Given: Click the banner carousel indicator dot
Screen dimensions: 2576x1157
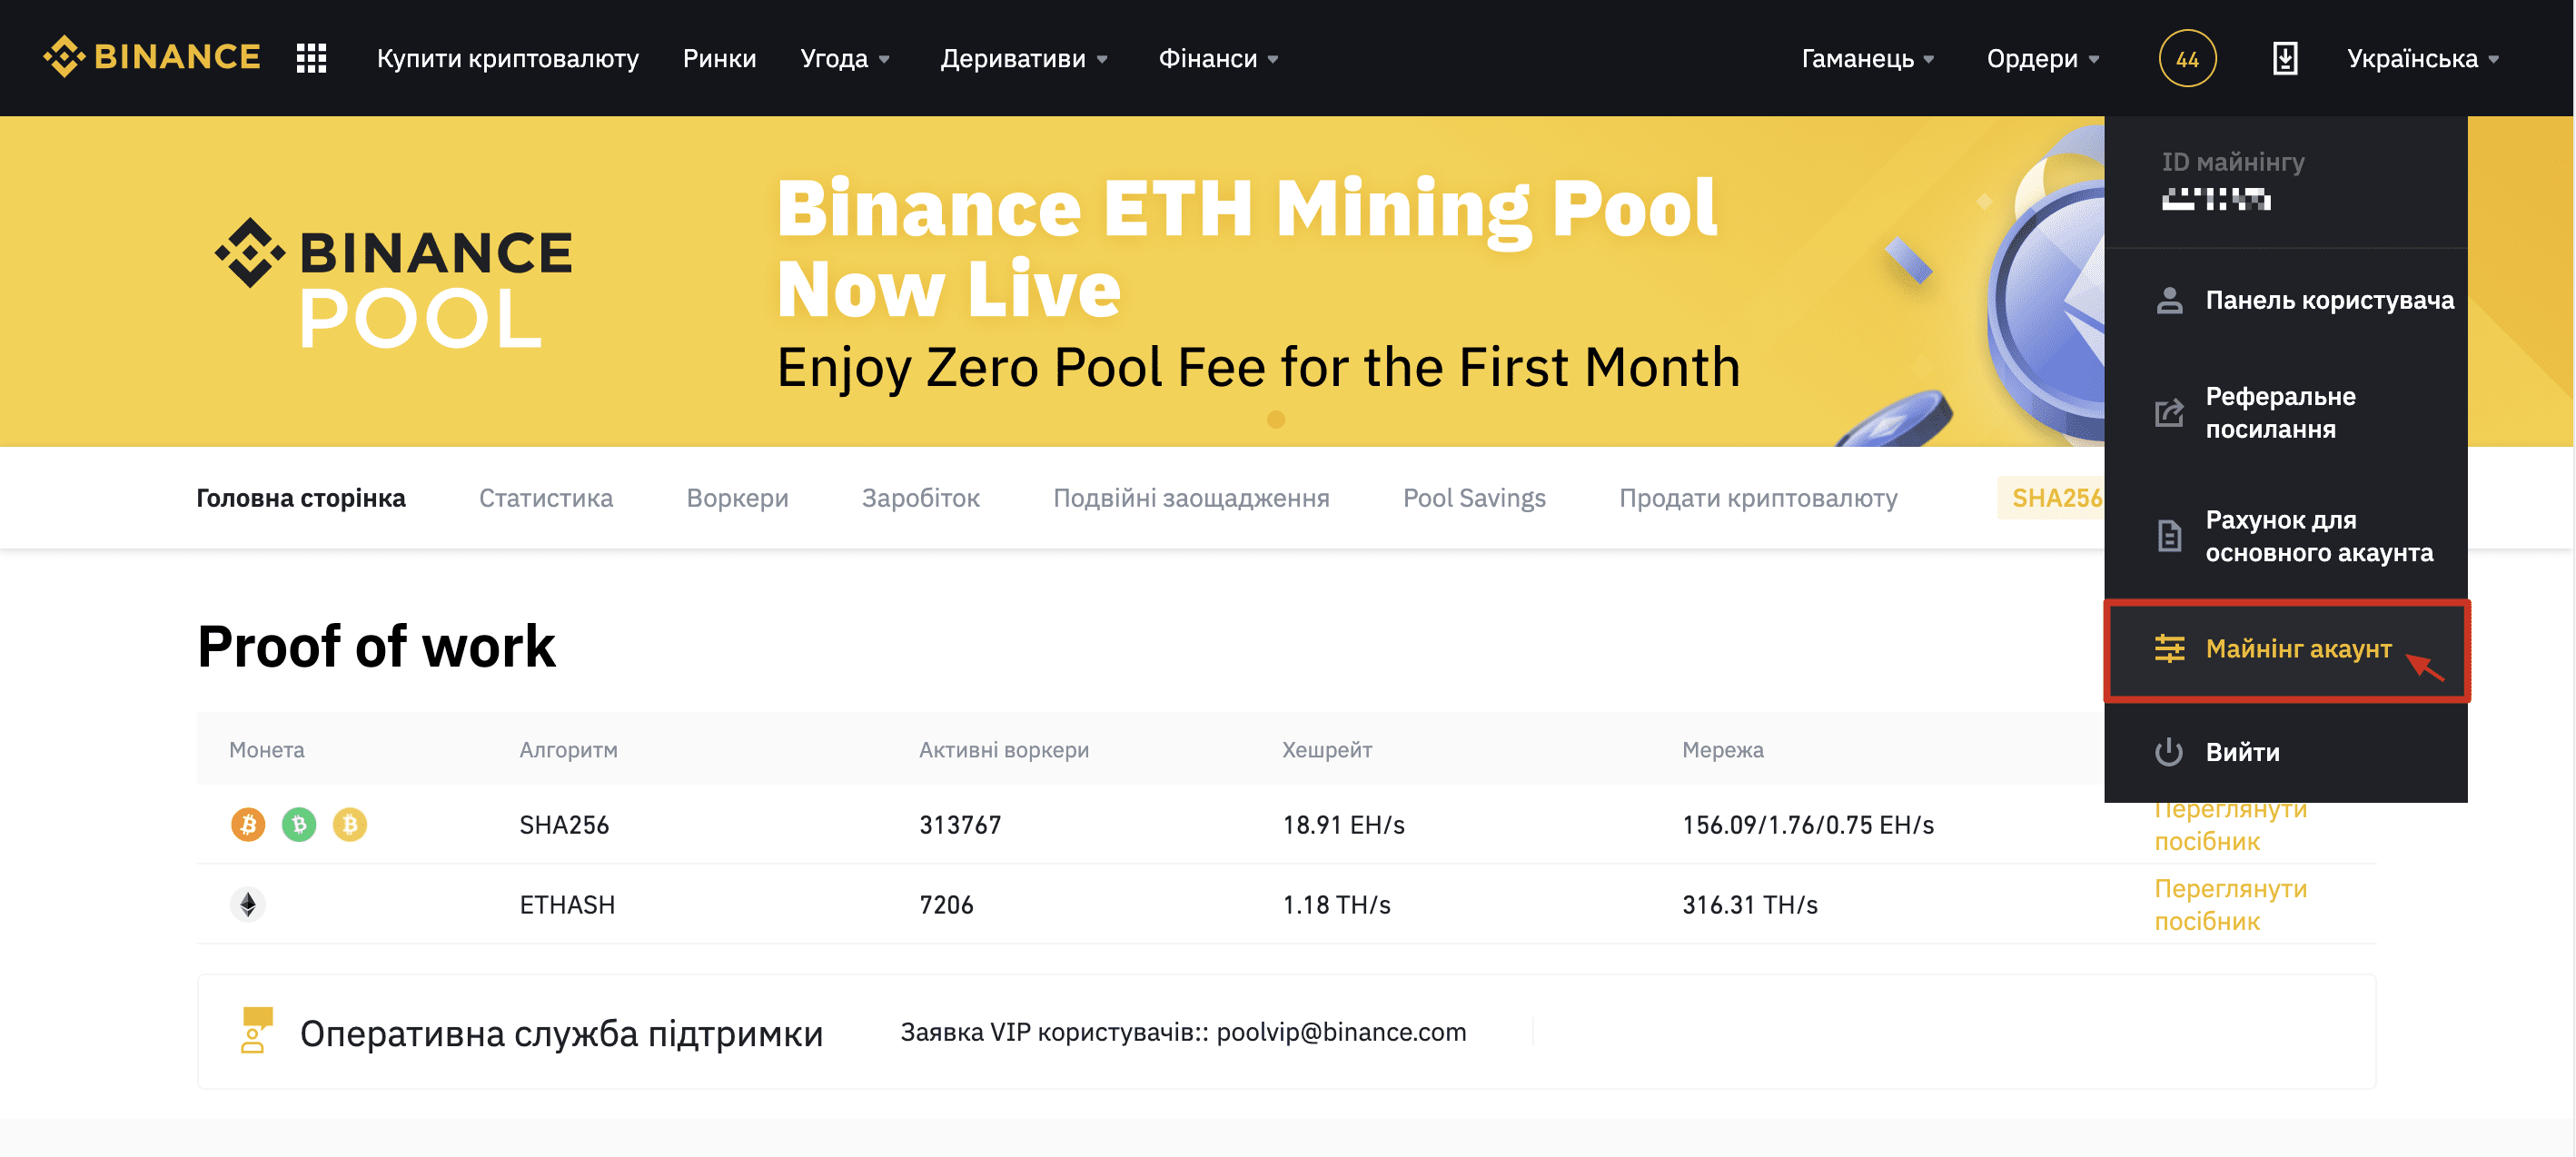Looking at the screenshot, I should [x=1275, y=420].
